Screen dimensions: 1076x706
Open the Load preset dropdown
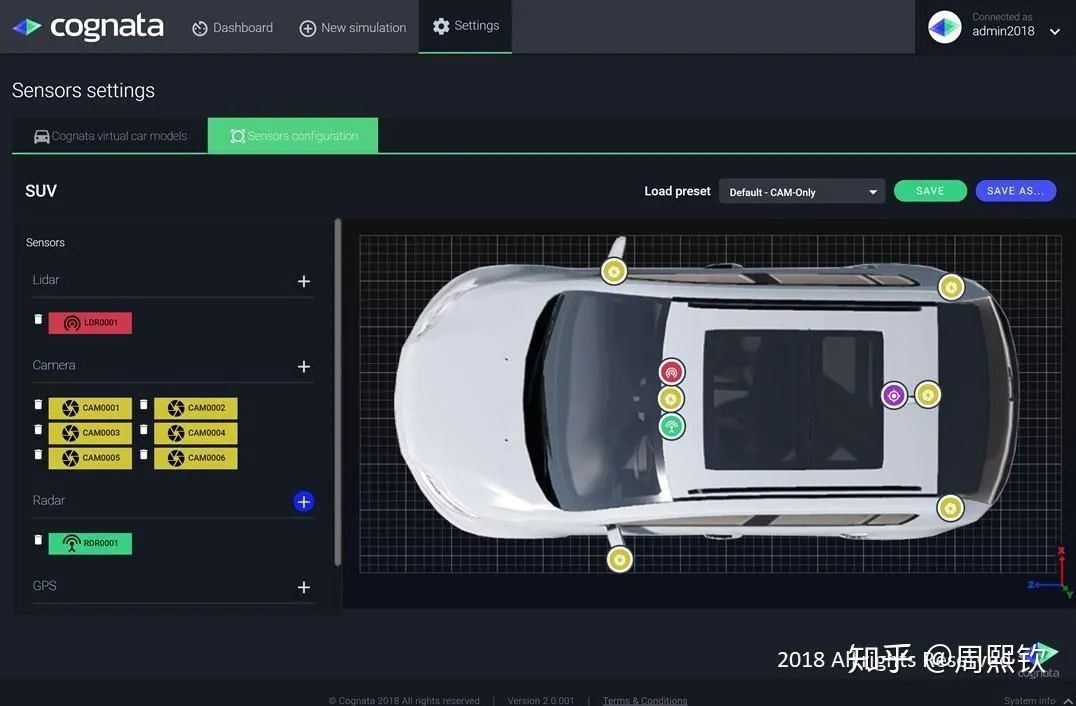click(802, 192)
